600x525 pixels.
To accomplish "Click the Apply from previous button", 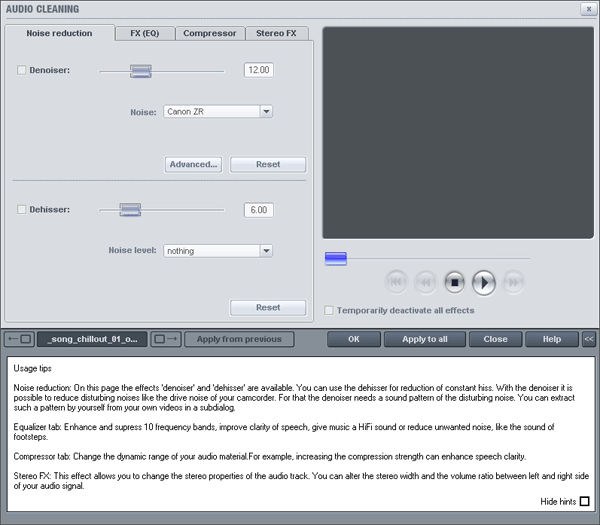I will (x=239, y=339).
